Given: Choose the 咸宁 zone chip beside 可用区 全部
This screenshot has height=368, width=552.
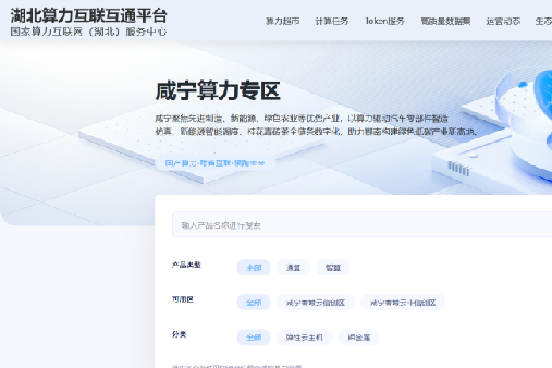Looking at the screenshot, I should point(315,302).
